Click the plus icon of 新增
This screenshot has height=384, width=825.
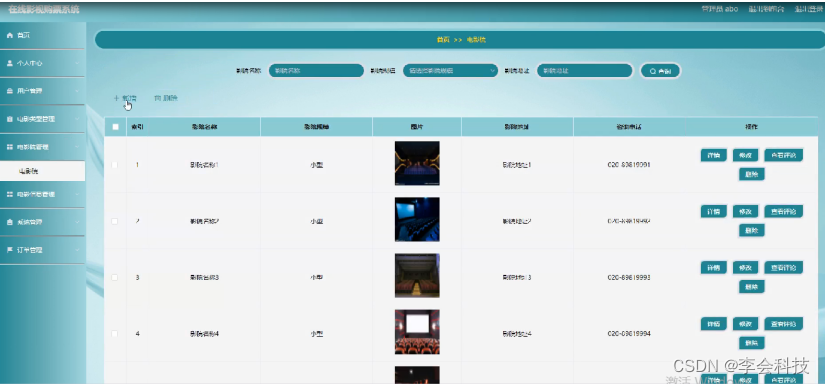tap(116, 98)
